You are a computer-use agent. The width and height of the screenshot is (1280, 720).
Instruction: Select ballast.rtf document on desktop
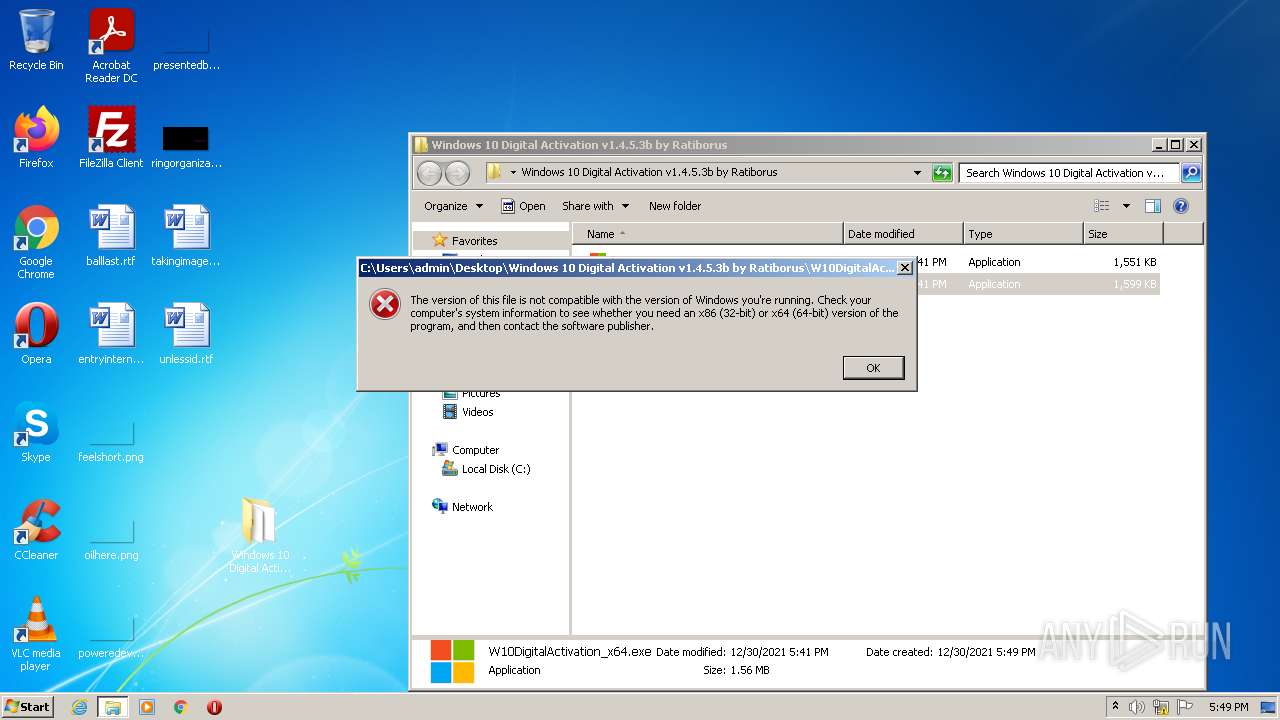pyautogui.click(x=111, y=236)
